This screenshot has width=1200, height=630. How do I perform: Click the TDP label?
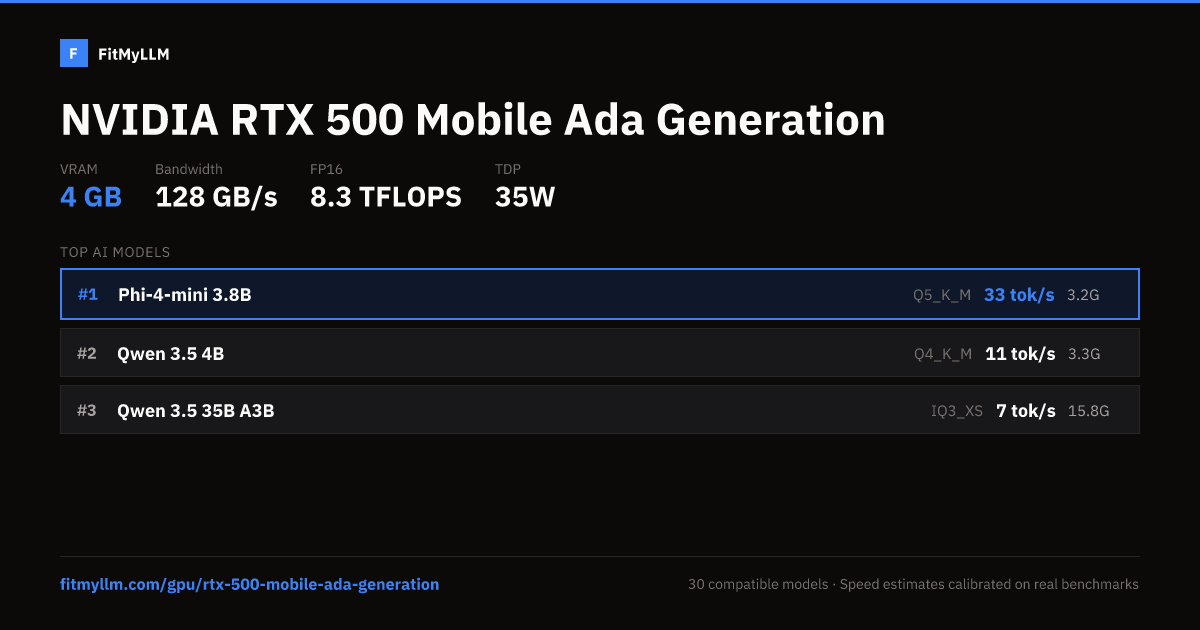pyautogui.click(x=508, y=169)
